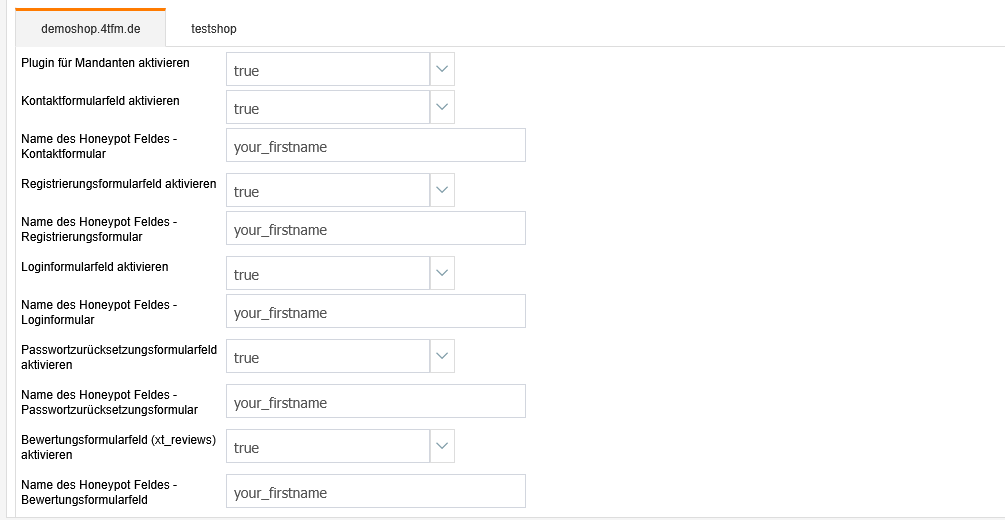Expand the Plugin für Mandanten aktivieren dropdown arrow
Viewport: 1005px width, 520px height.
pyautogui.click(x=442, y=70)
